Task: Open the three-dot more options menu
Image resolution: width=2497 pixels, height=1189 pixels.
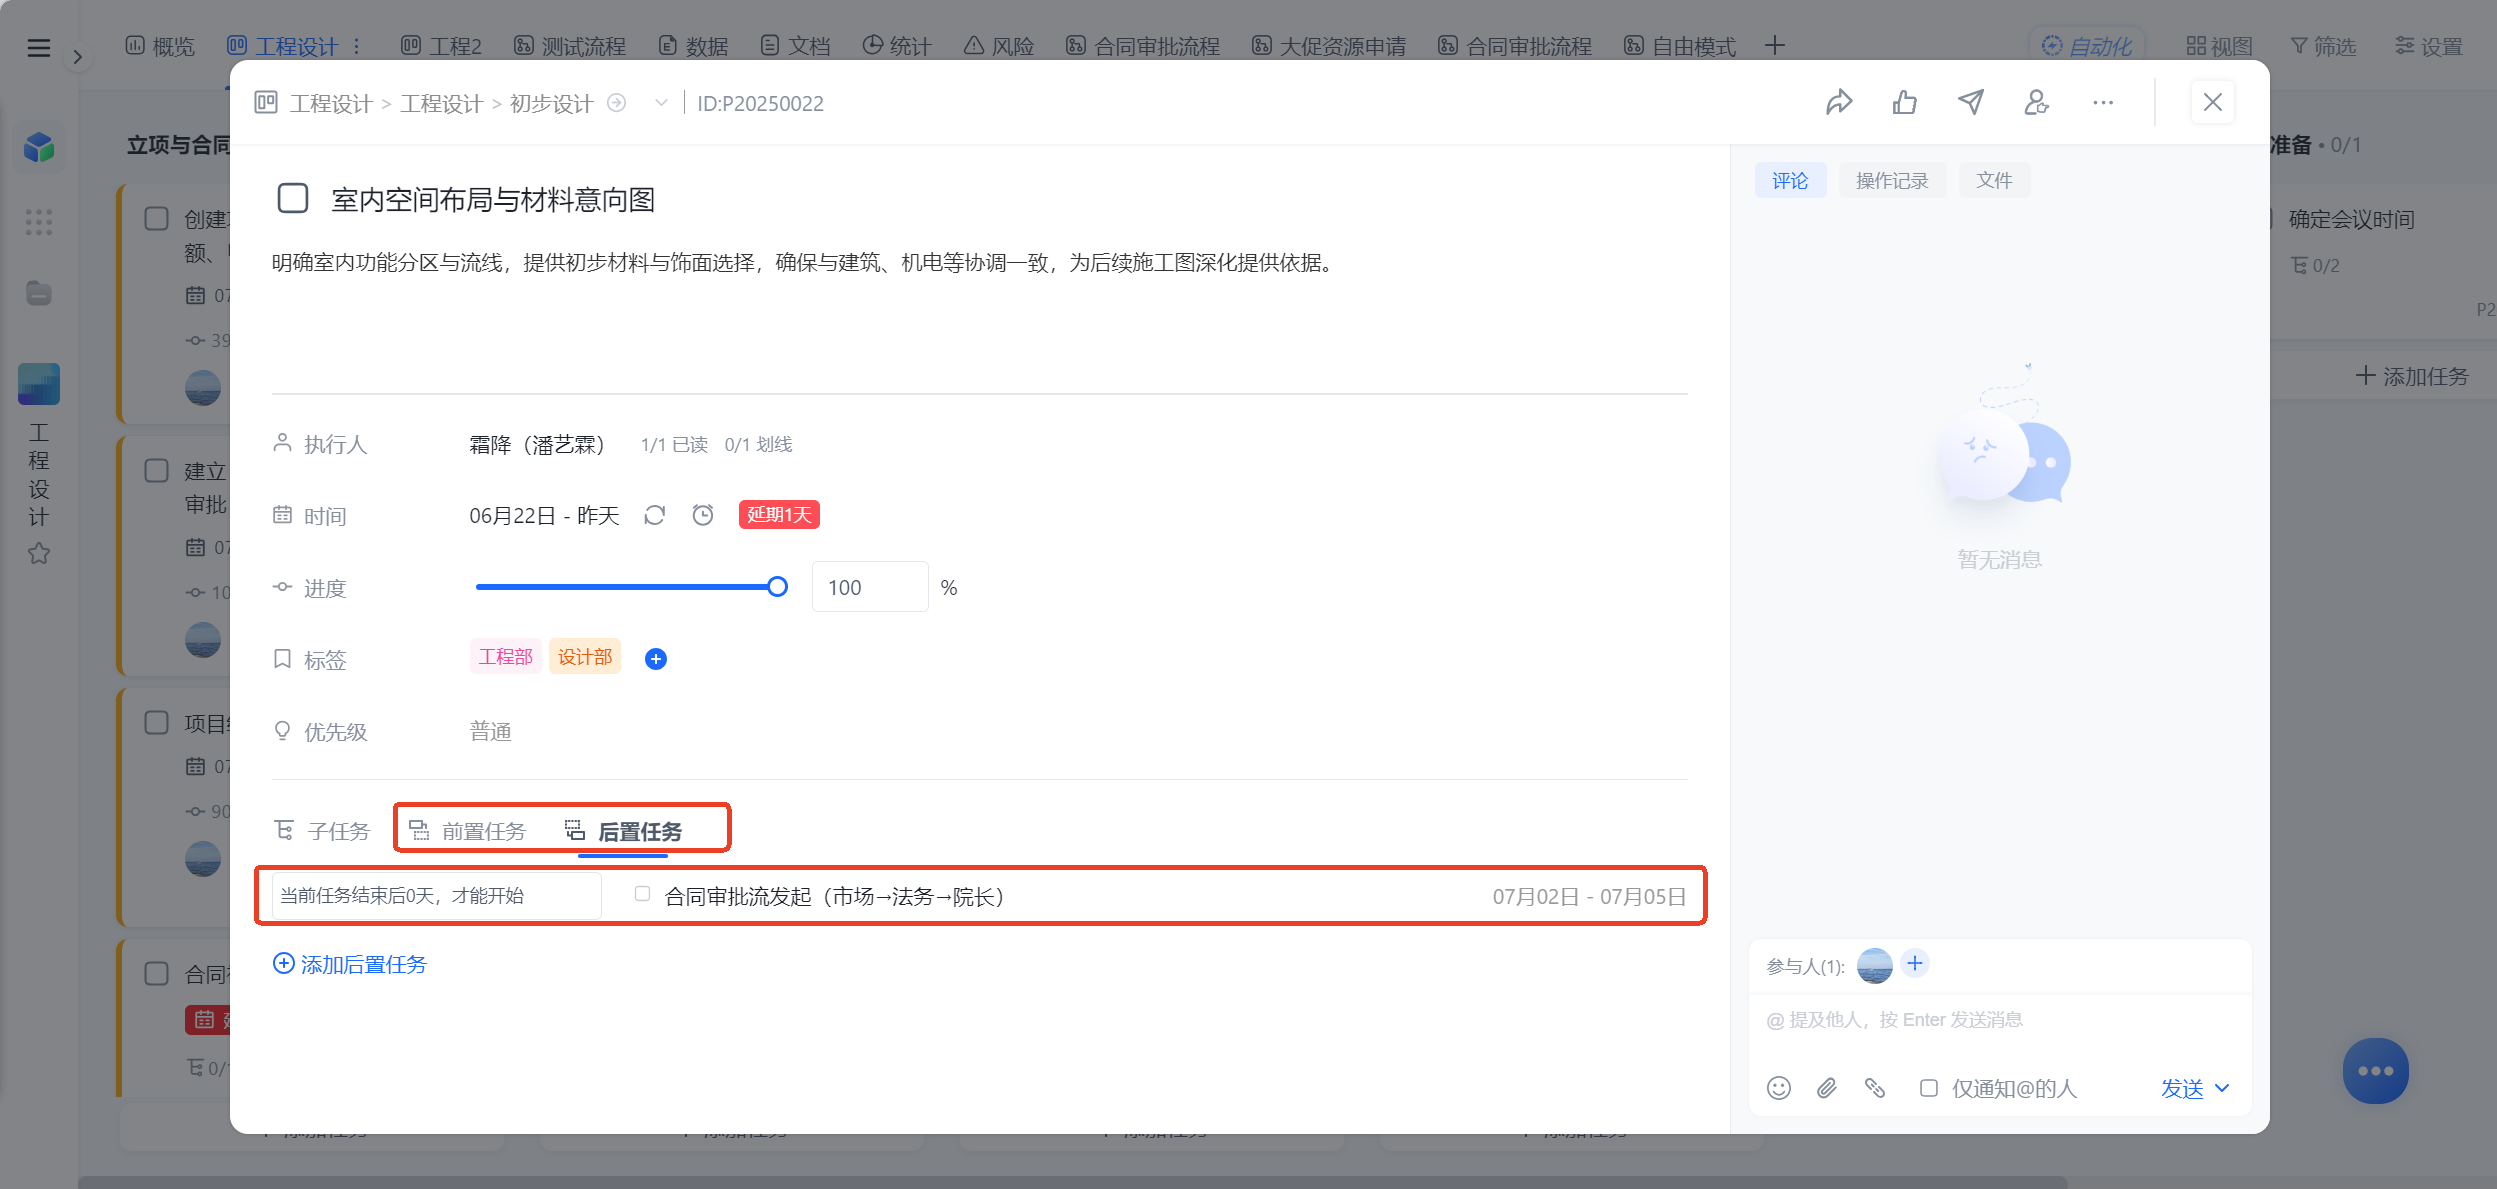Action: pyautogui.click(x=2103, y=103)
